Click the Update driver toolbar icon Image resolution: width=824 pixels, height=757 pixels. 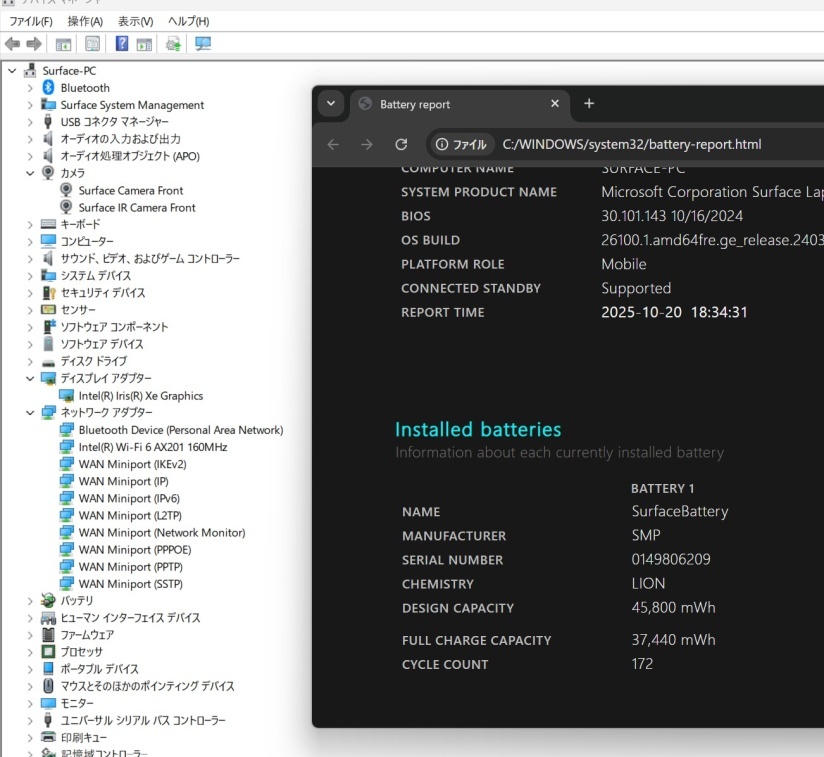tap(173, 44)
